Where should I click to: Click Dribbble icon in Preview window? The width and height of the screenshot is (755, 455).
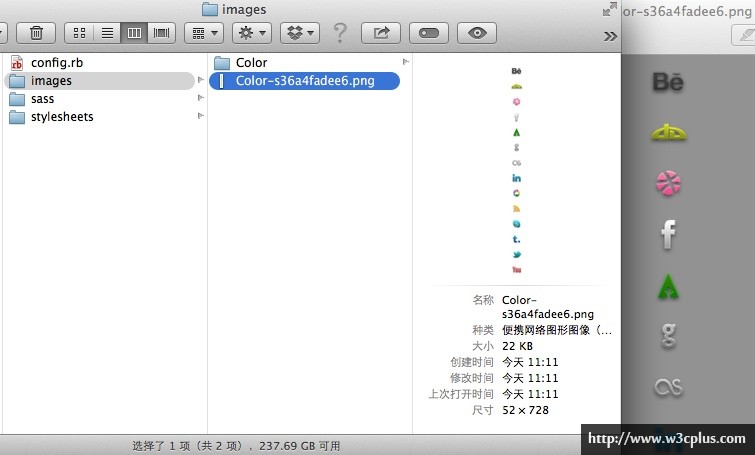[669, 183]
